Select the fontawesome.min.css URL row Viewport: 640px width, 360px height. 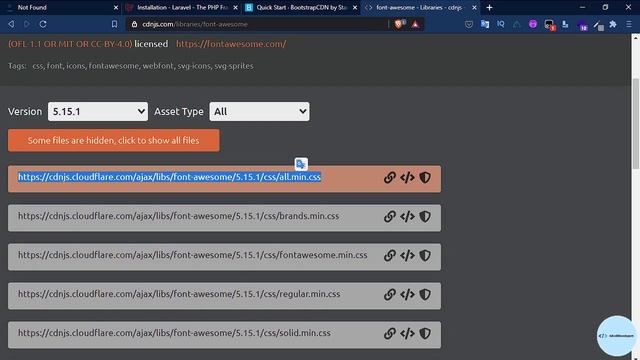coord(224,257)
